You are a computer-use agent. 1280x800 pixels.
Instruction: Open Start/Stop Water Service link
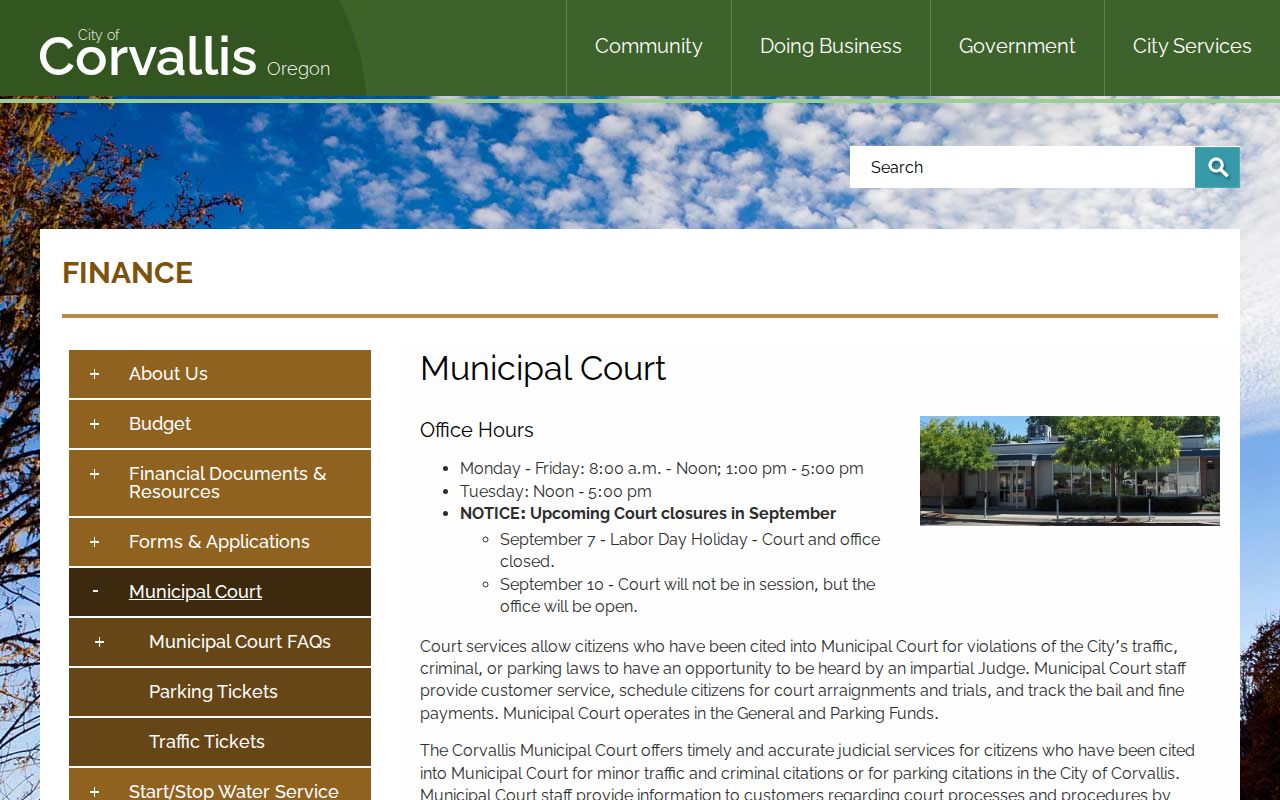[x=234, y=791]
